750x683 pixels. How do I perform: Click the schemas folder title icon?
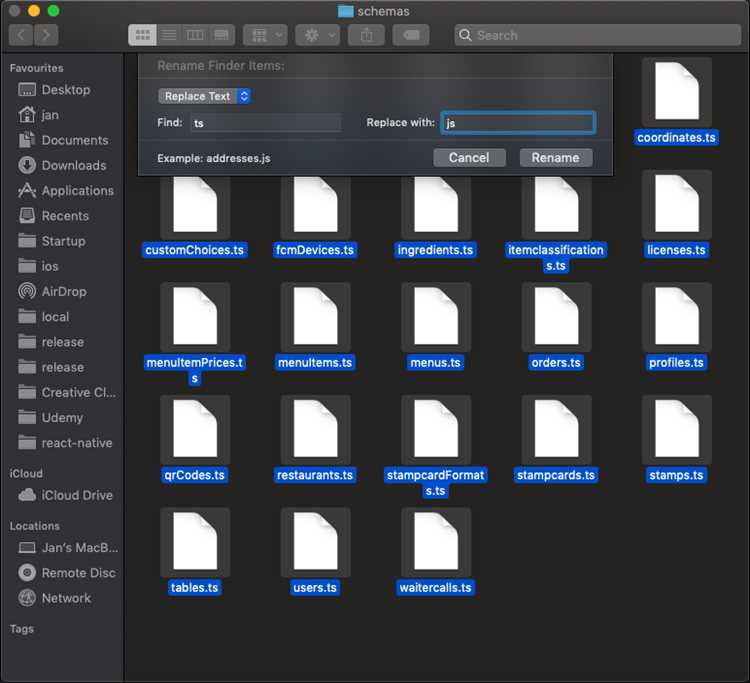tap(345, 11)
